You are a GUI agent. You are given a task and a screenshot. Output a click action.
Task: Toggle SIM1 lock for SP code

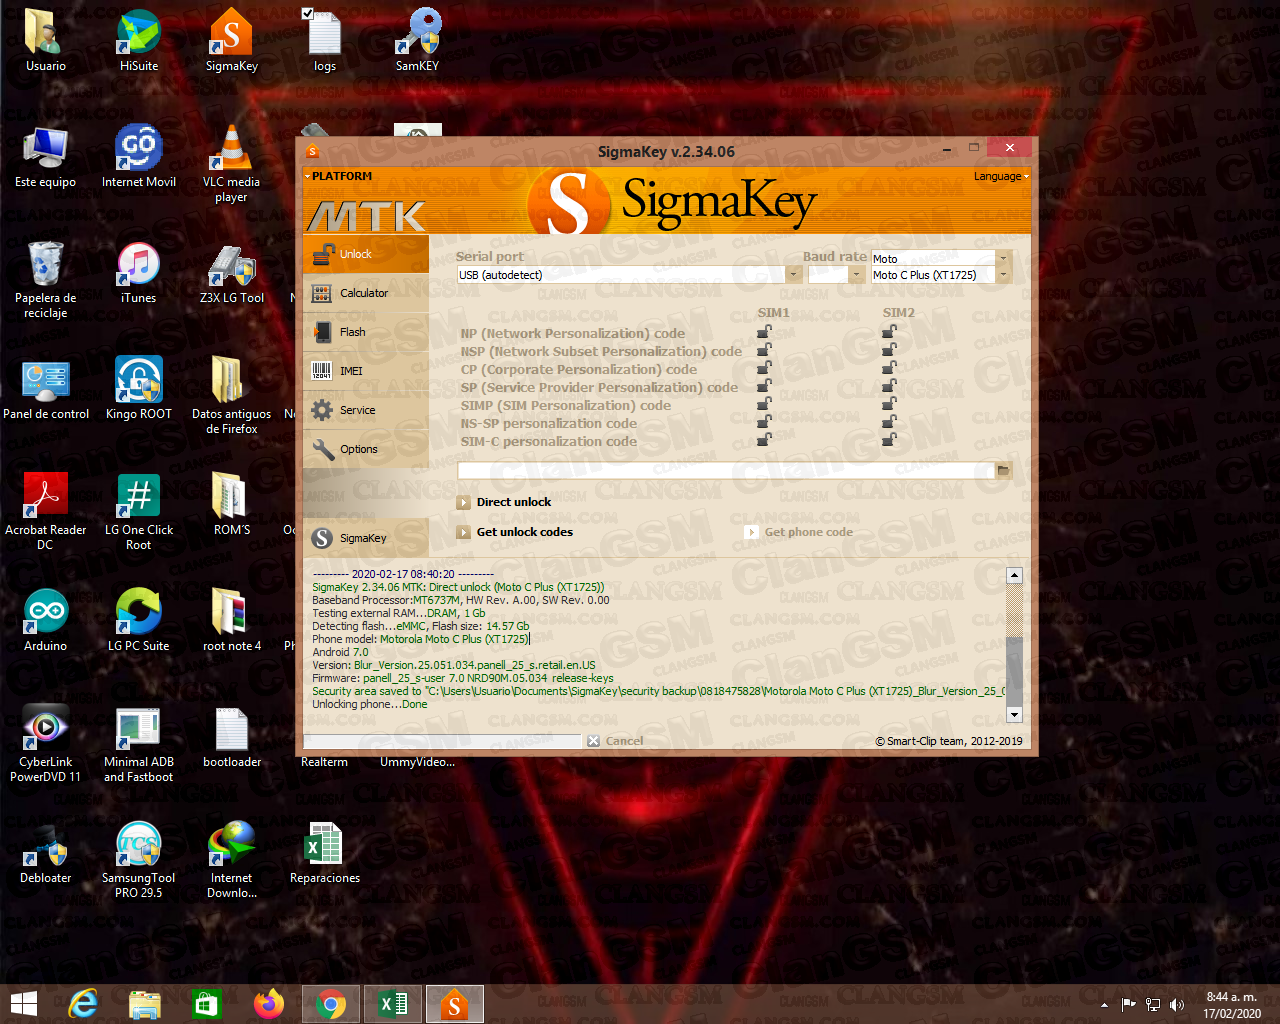764,386
